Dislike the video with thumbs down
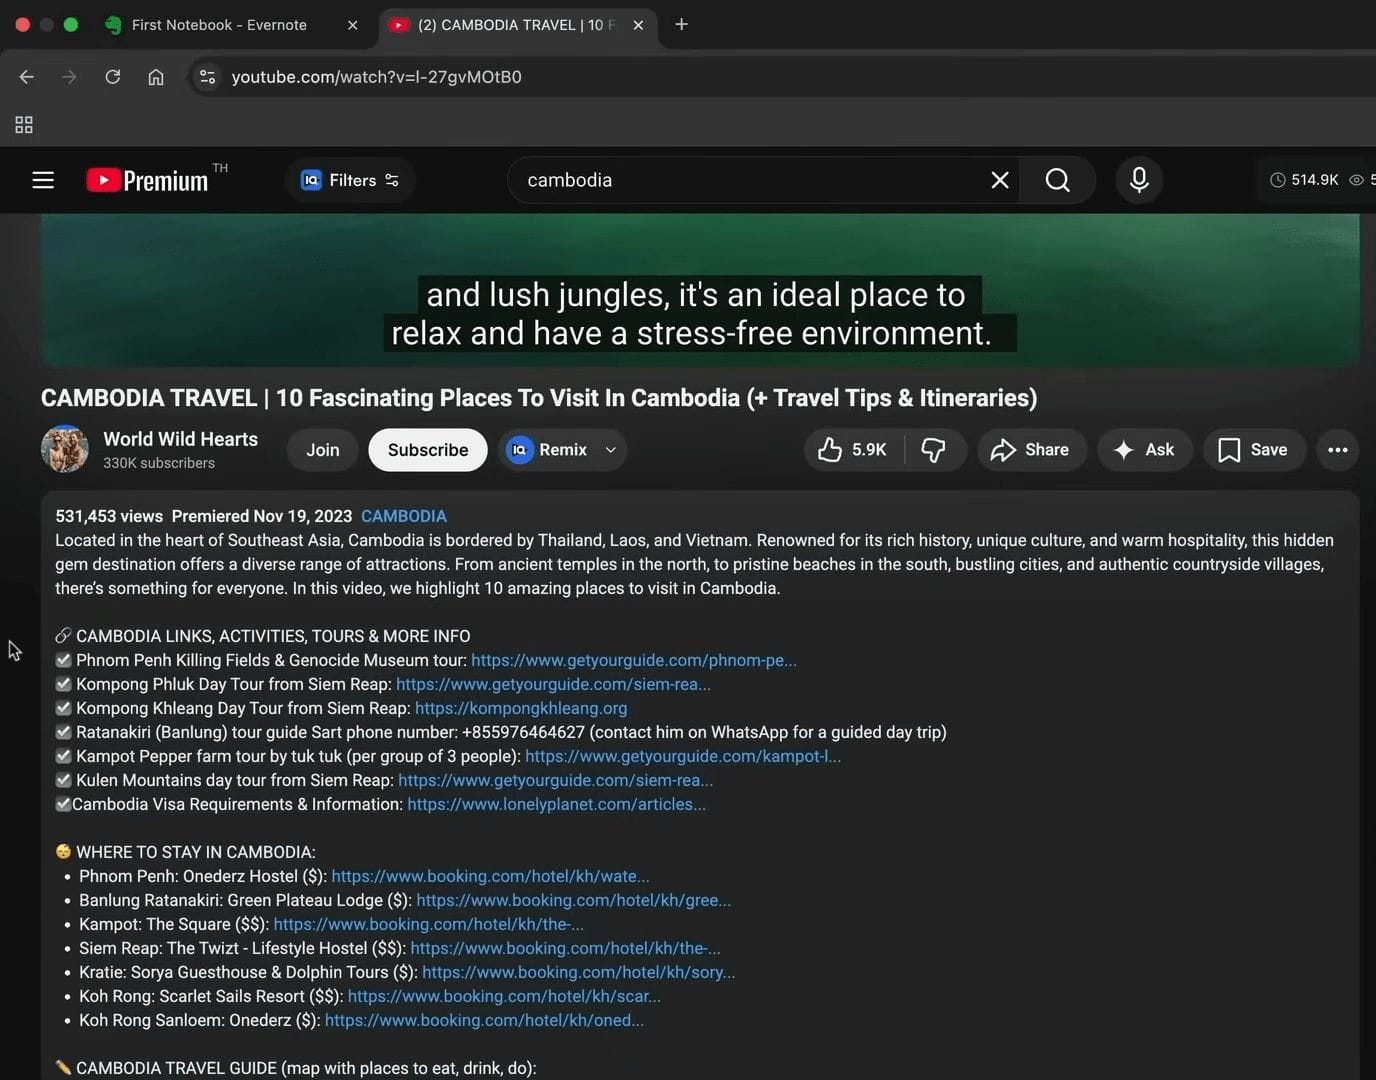 (934, 450)
